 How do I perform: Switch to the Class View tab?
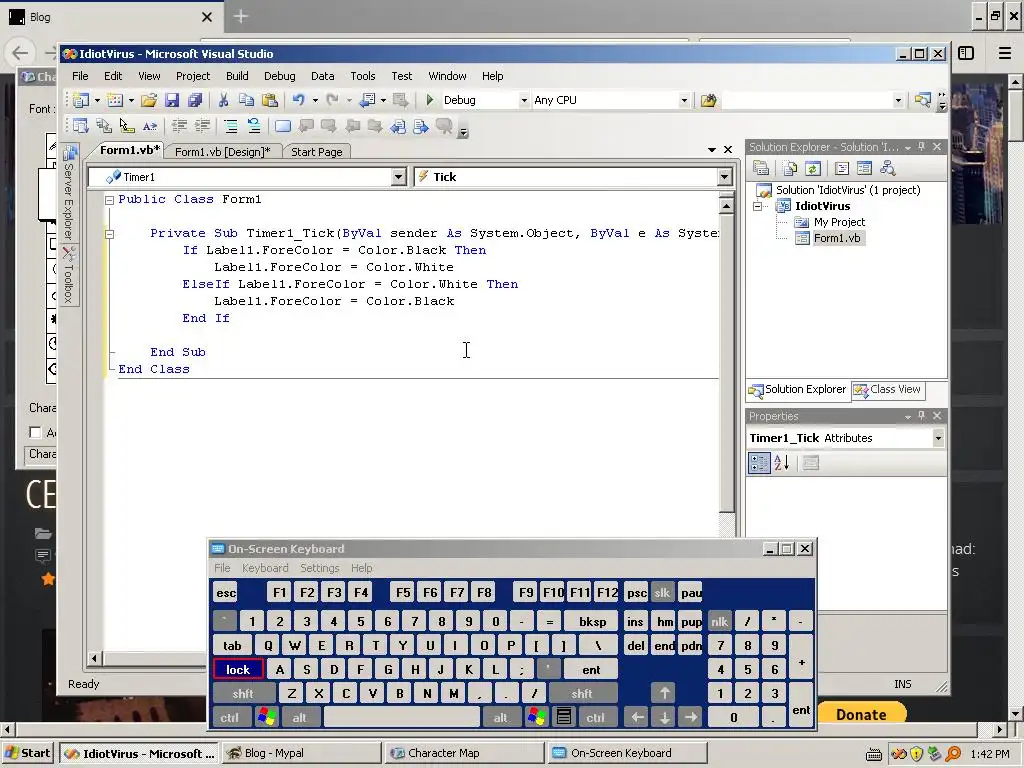[888, 389]
